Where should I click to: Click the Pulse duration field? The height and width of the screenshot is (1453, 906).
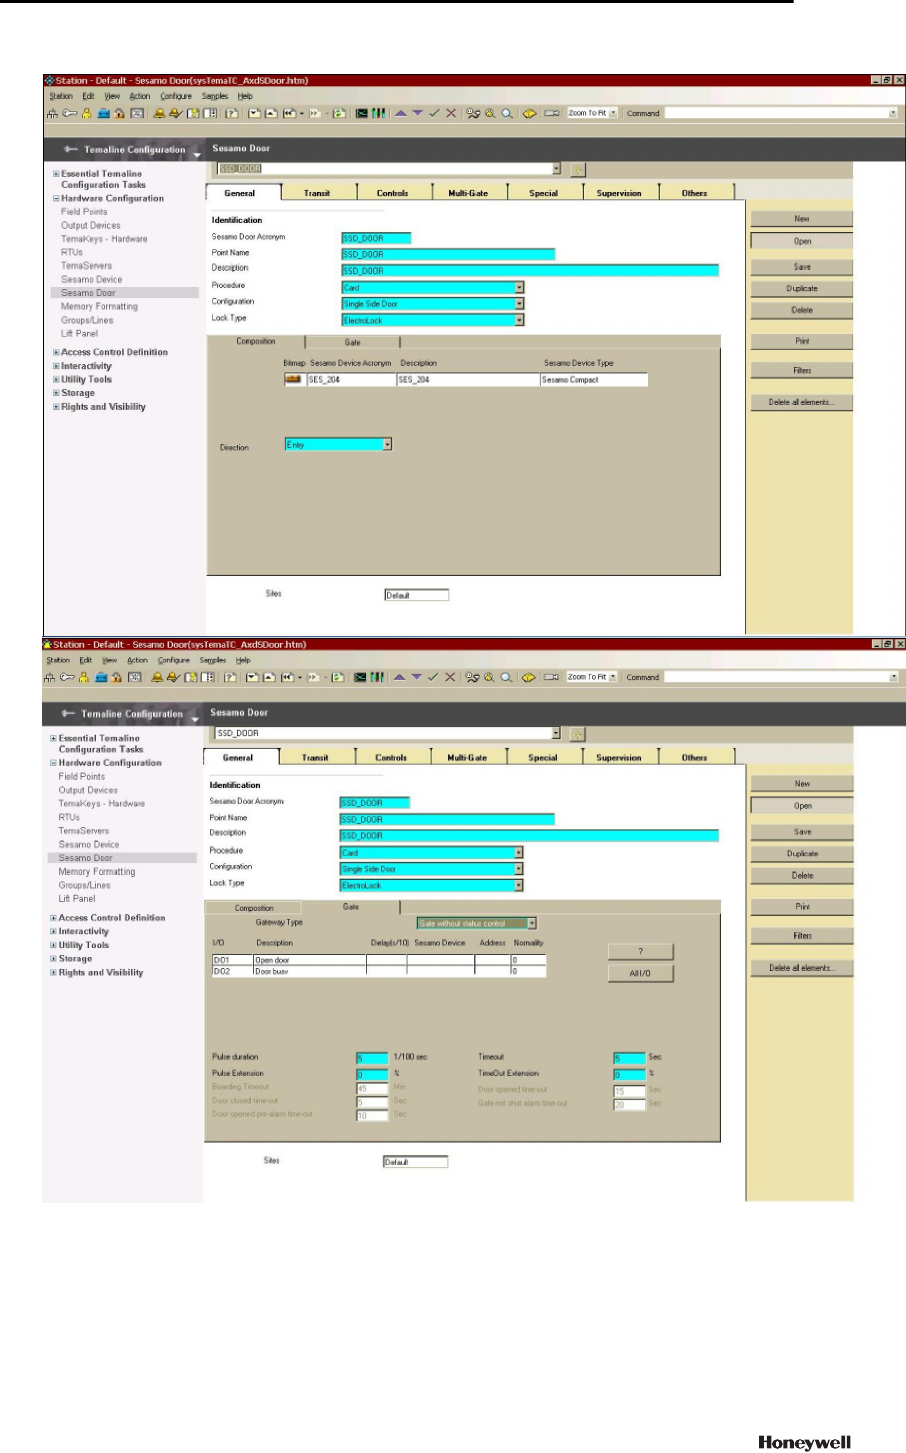tap(372, 1058)
